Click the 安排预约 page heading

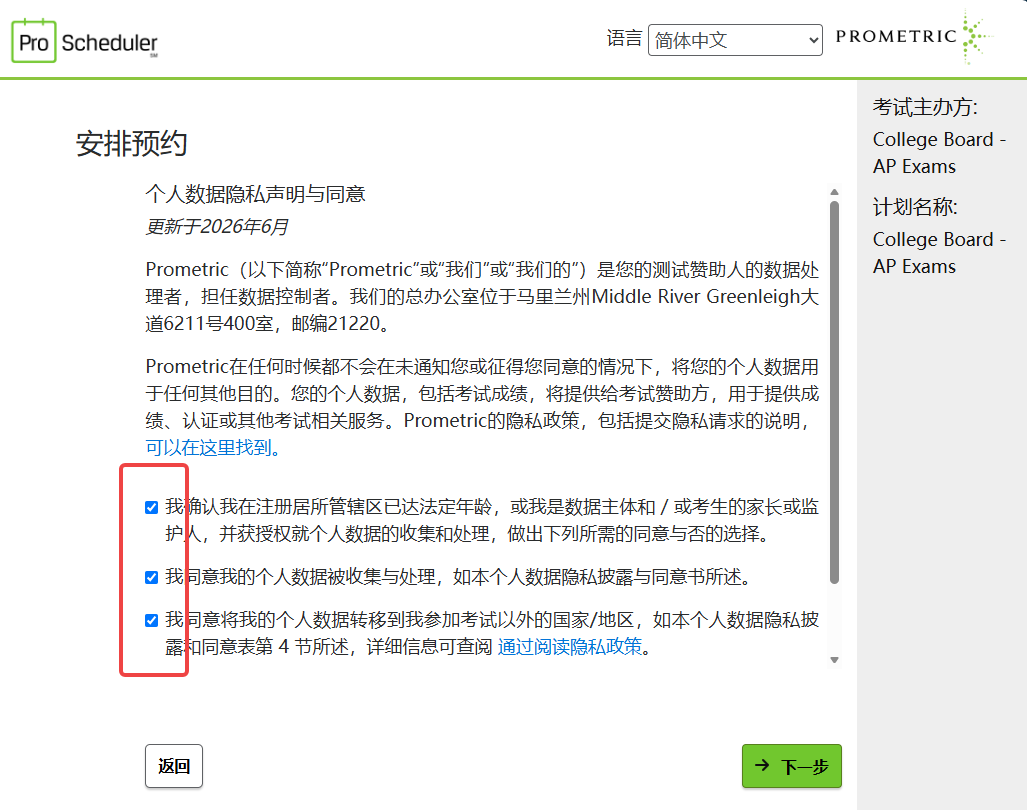132,143
